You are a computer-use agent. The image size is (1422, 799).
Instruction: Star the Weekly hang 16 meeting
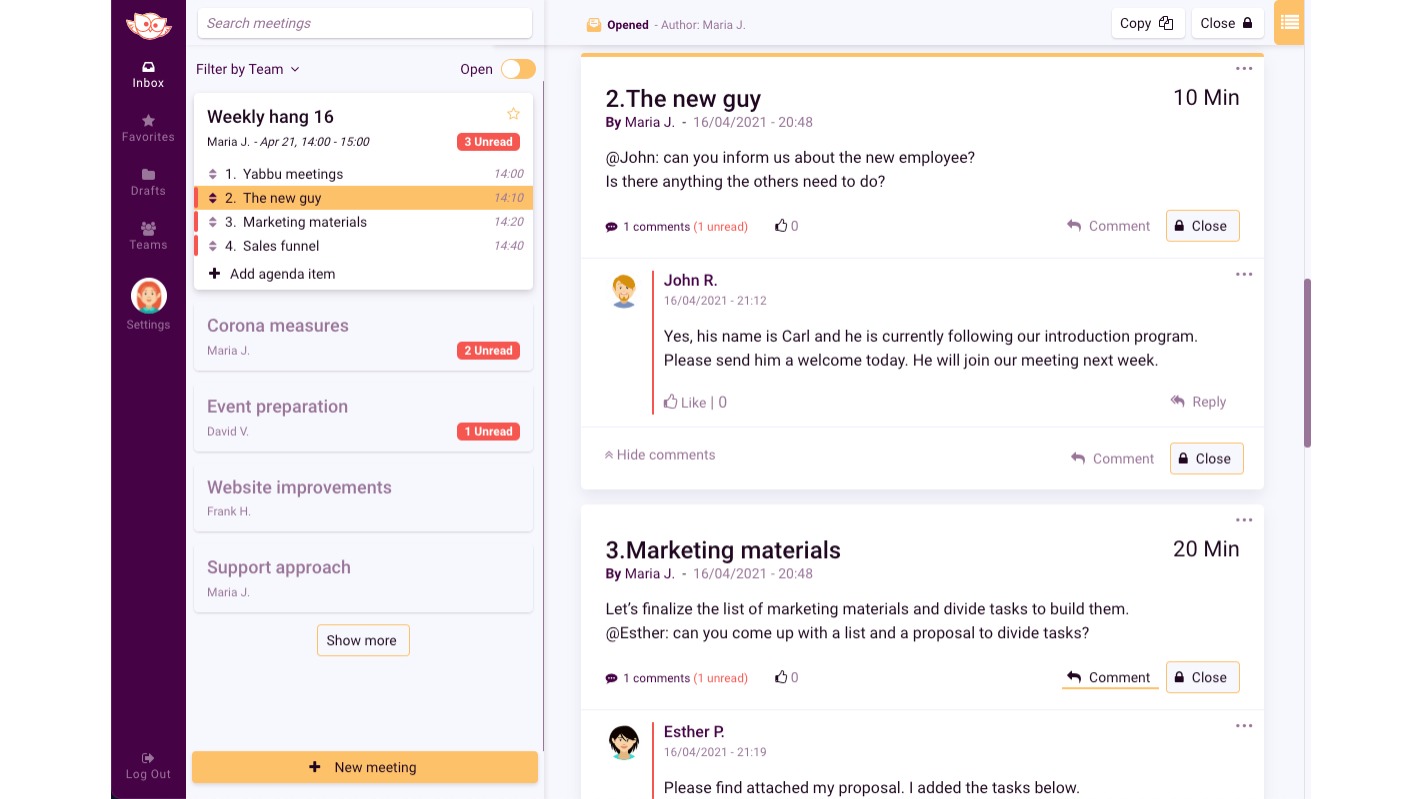pos(513,114)
